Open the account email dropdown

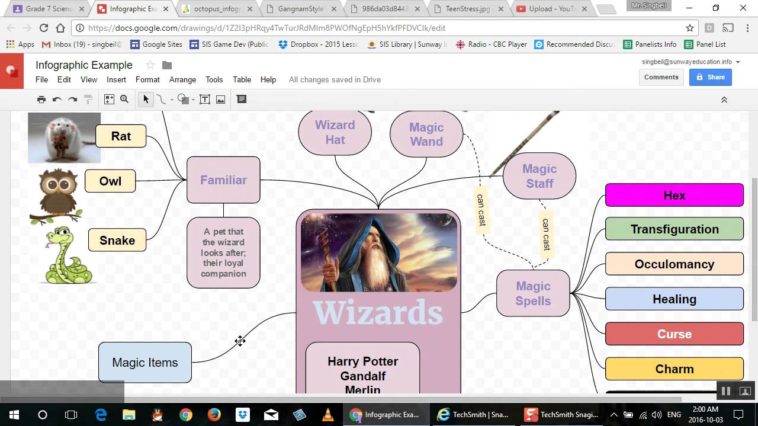[693, 61]
